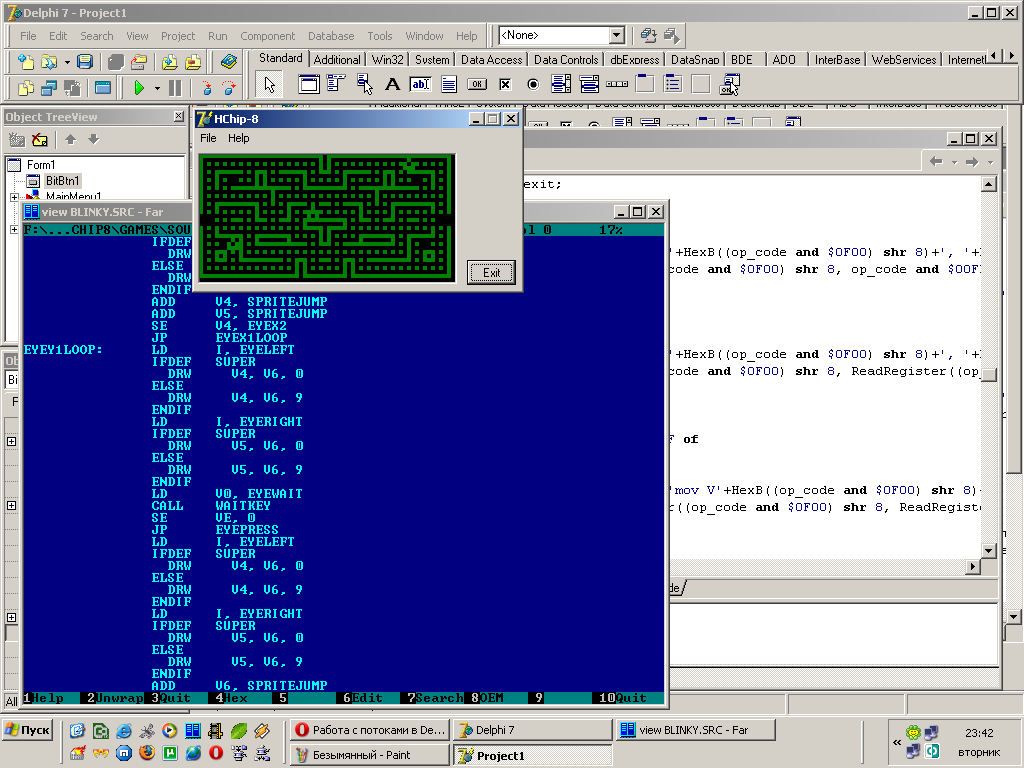Expand the MainMenu1 node in Object TreeView
This screenshot has height=768, width=1024.
tap(15, 197)
